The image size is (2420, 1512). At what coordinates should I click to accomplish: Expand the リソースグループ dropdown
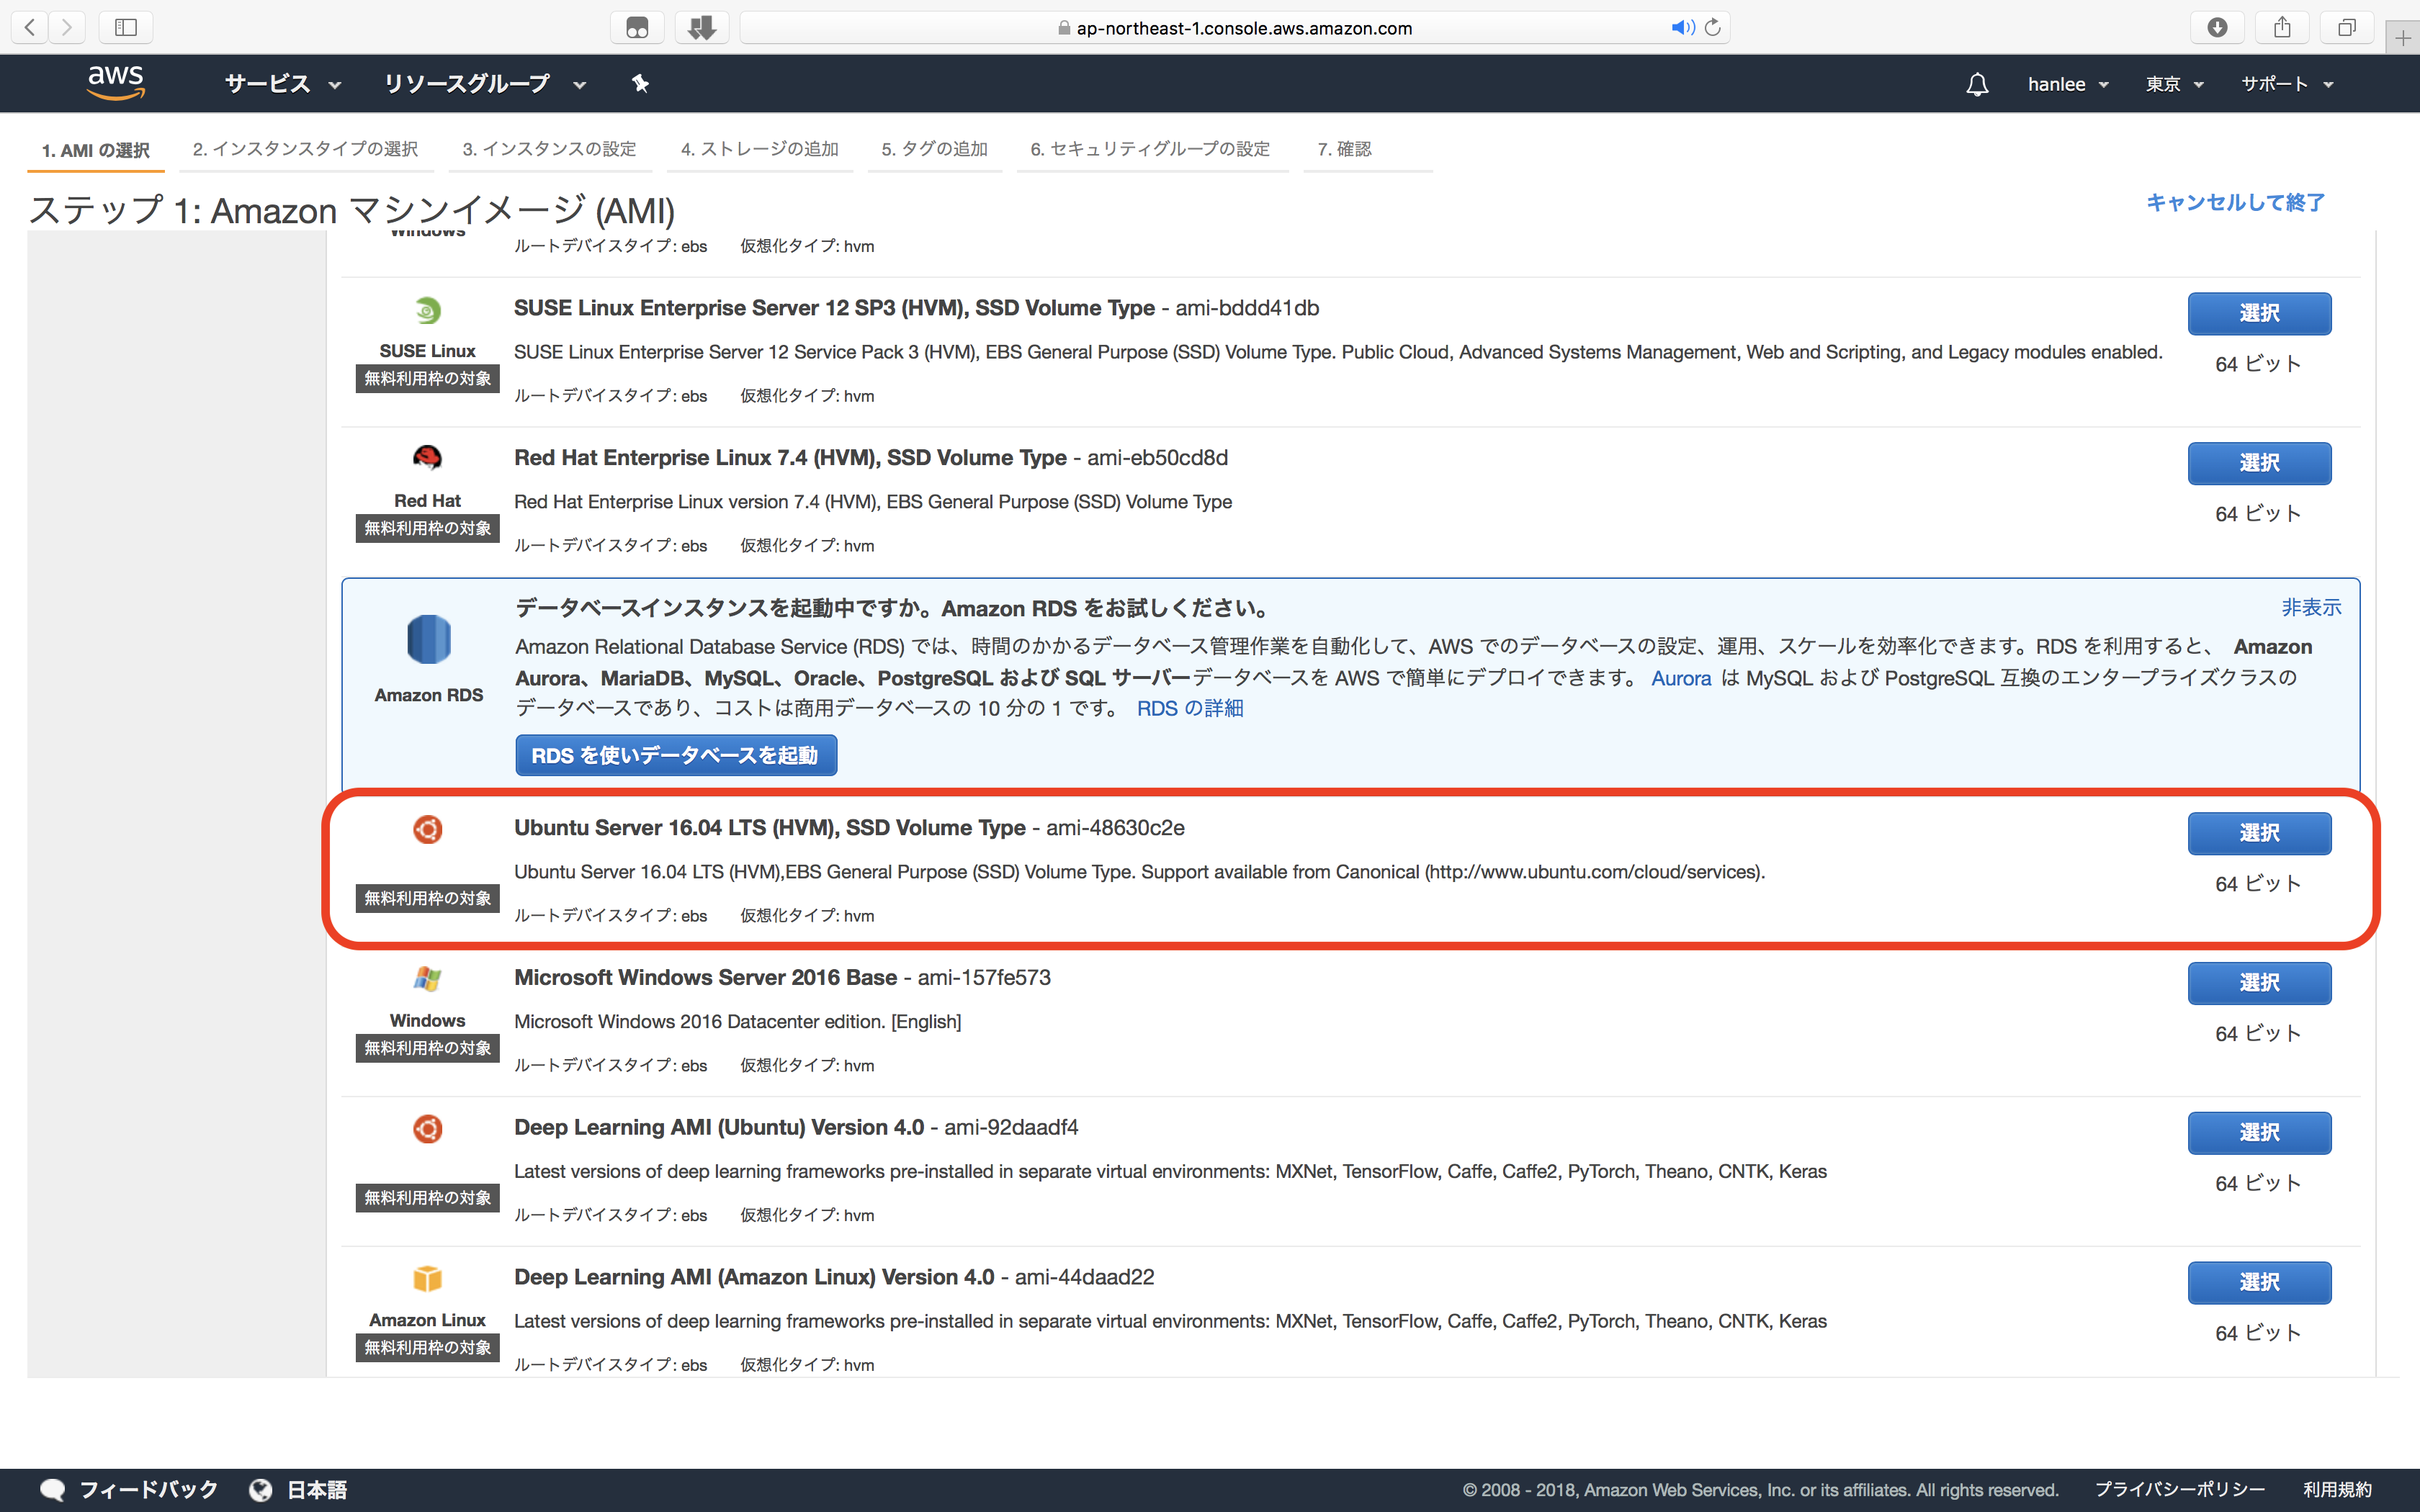[x=485, y=84]
